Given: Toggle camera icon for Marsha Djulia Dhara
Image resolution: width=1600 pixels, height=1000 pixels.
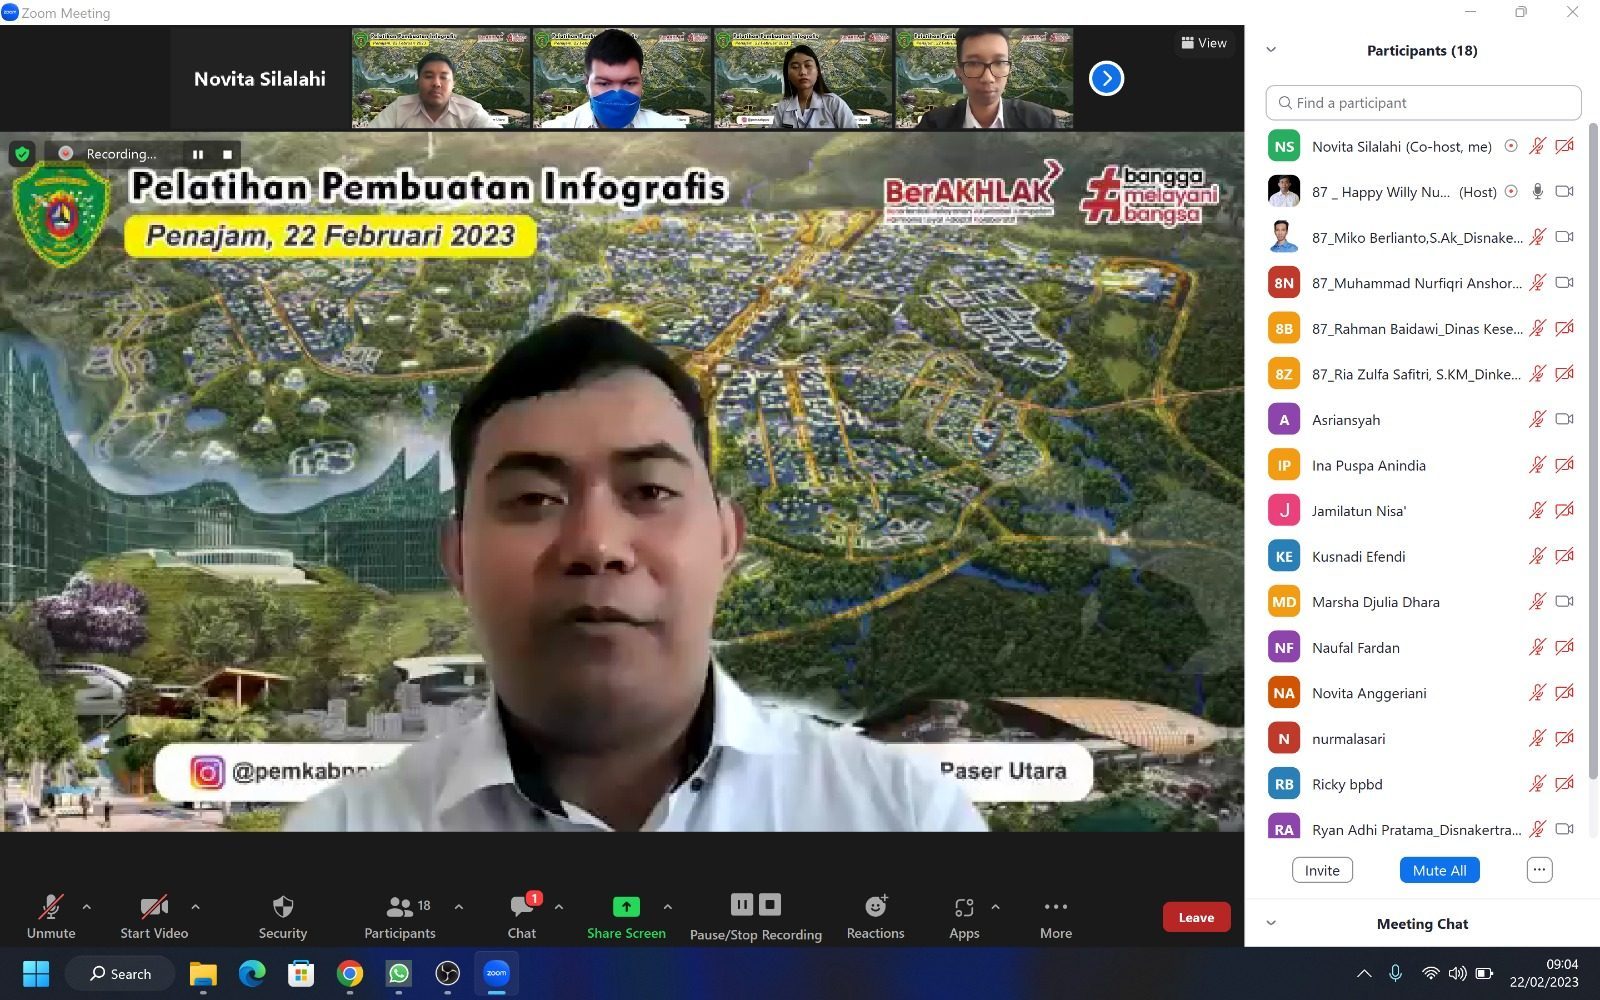Looking at the screenshot, I should point(1565,601).
